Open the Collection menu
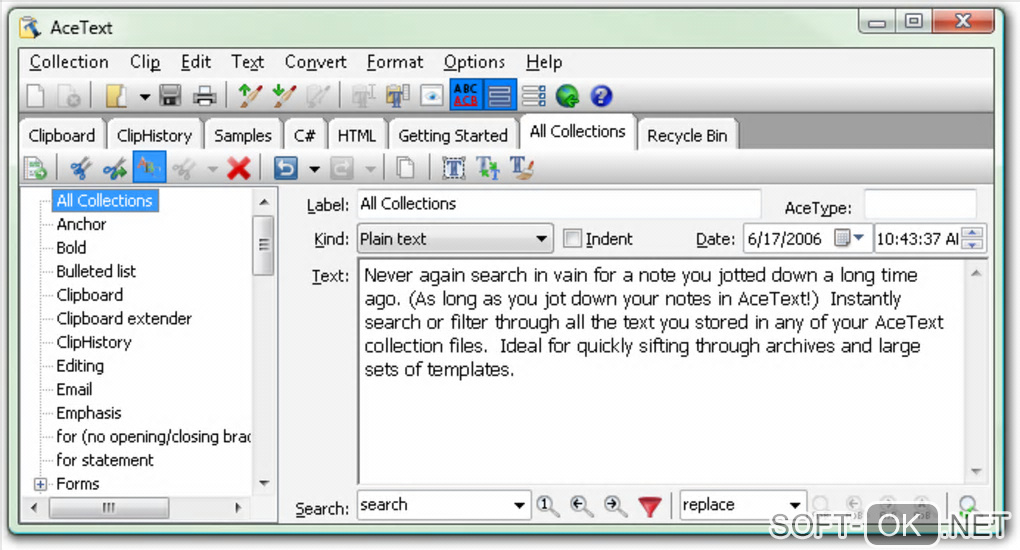The image size is (1020, 550). click(69, 62)
